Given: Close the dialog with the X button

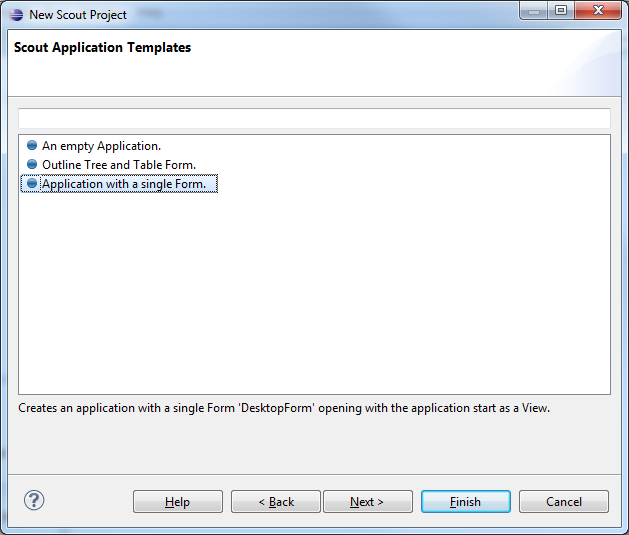Looking at the screenshot, I should point(598,10).
